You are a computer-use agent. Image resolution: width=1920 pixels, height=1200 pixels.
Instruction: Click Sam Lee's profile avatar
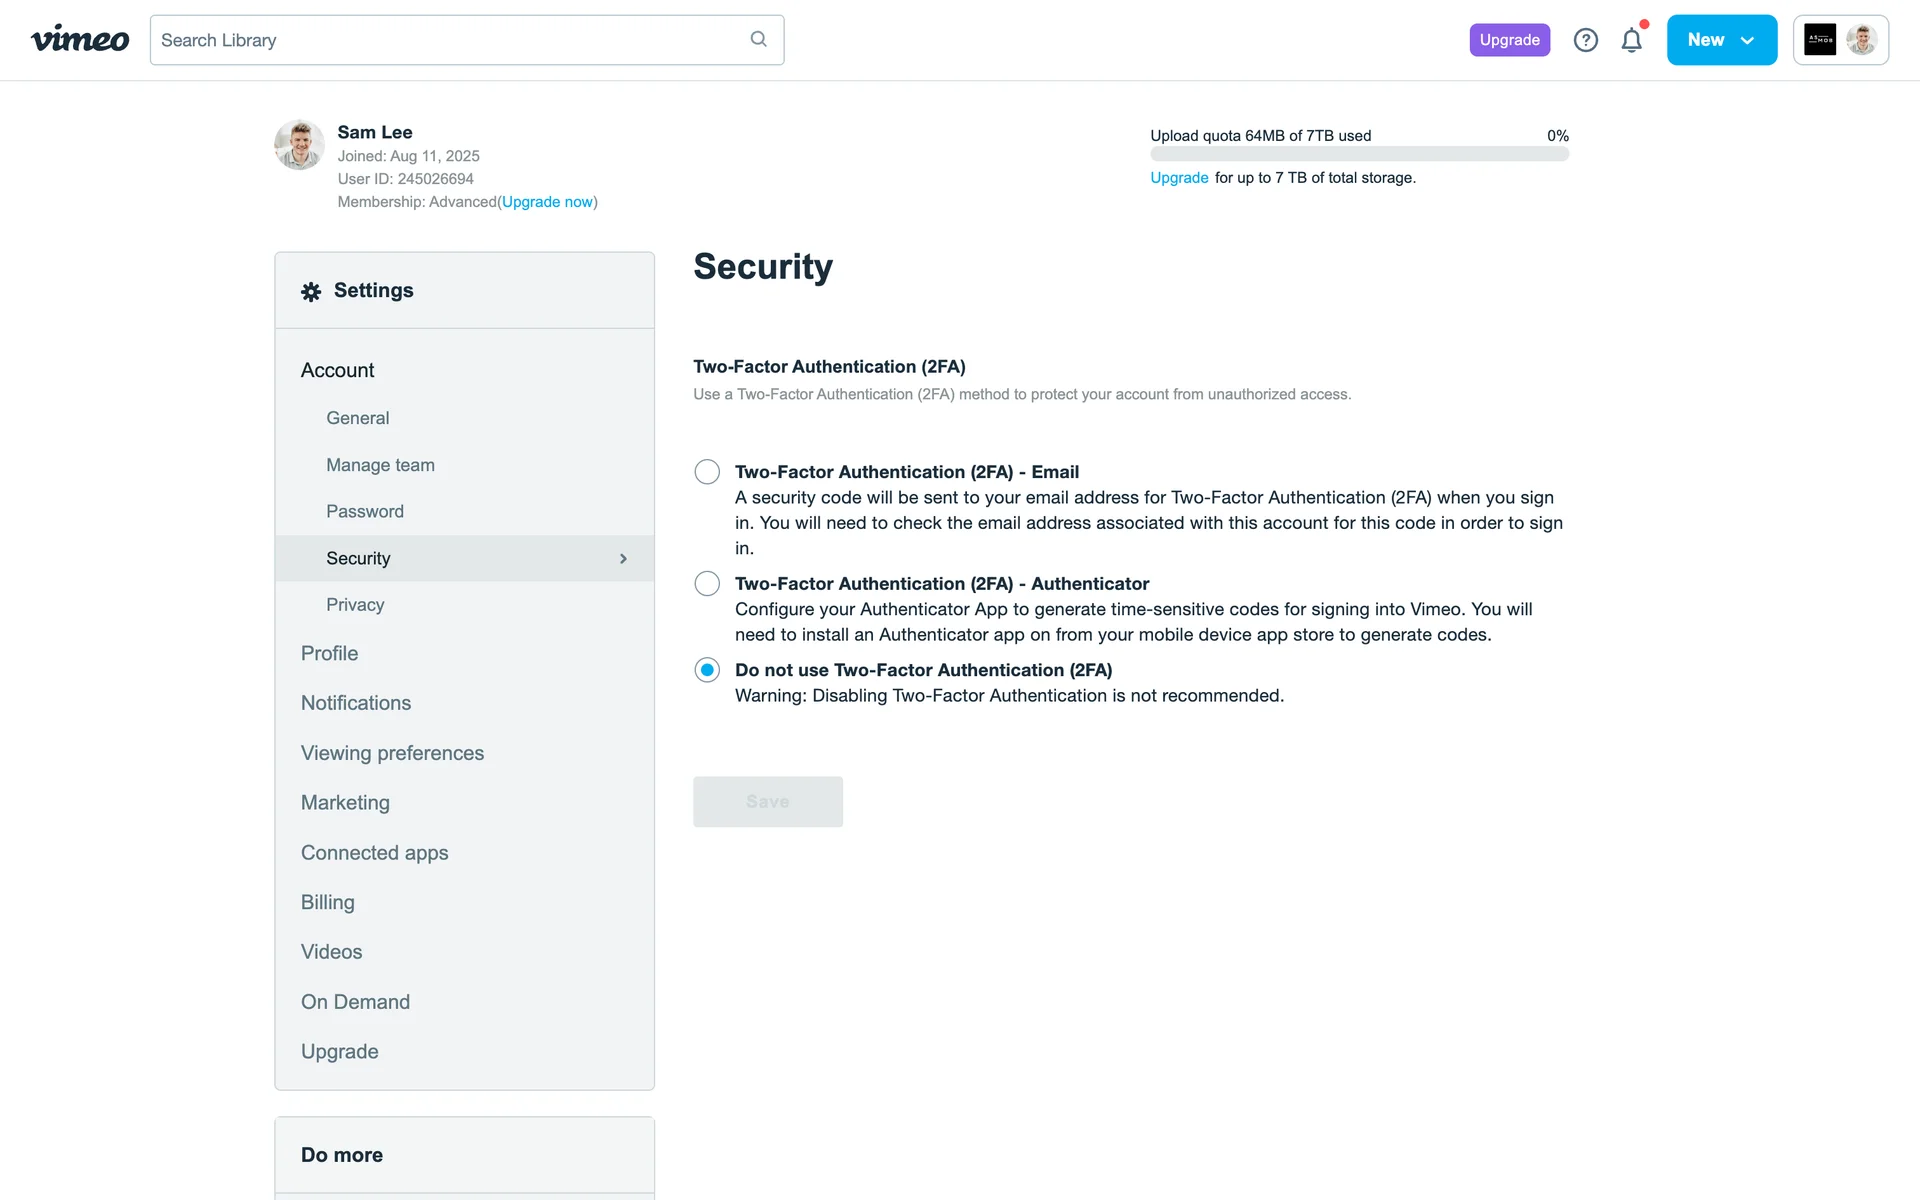[x=299, y=145]
